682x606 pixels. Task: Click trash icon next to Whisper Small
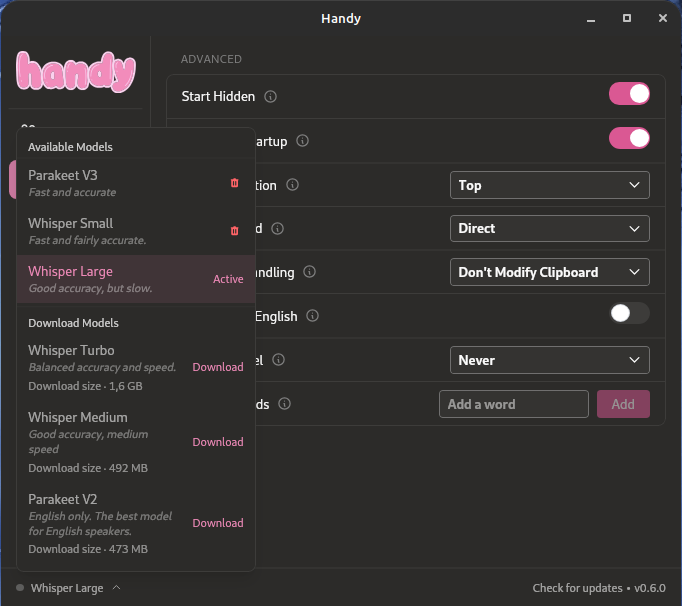click(234, 231)
